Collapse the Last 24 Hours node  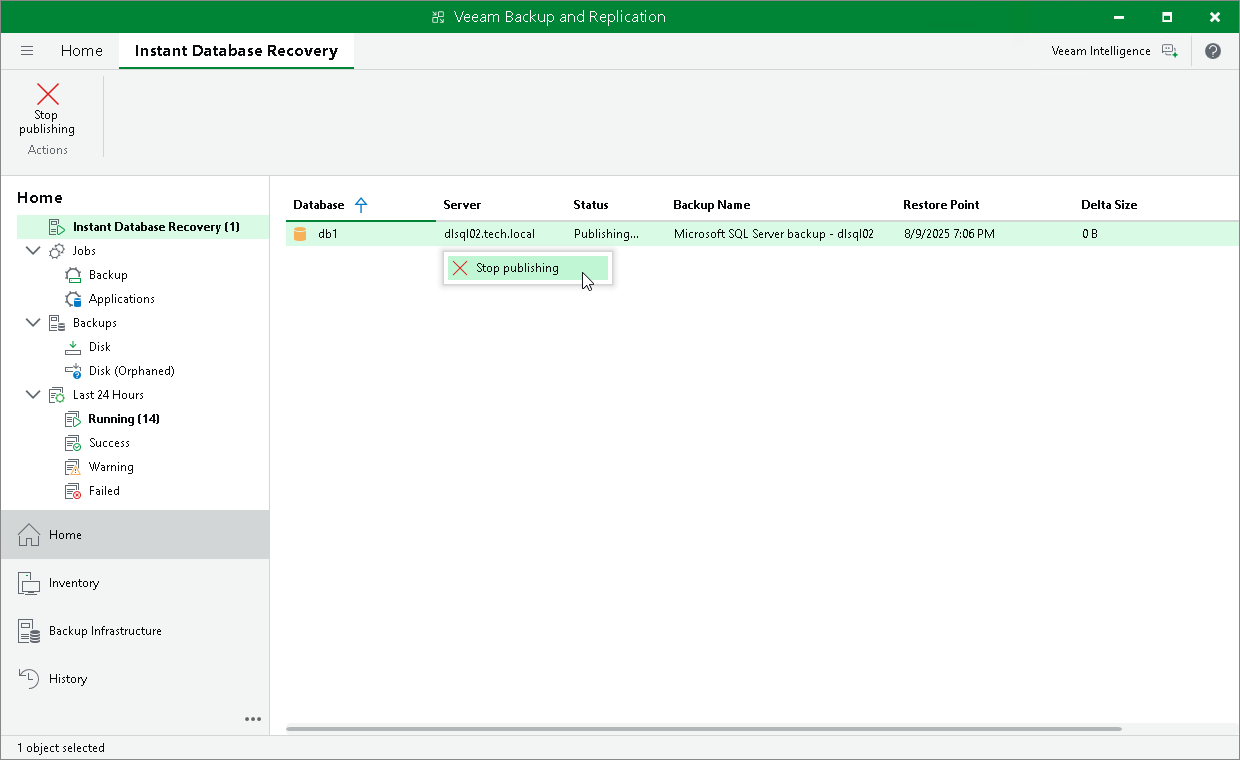click(x=32, y=395)
